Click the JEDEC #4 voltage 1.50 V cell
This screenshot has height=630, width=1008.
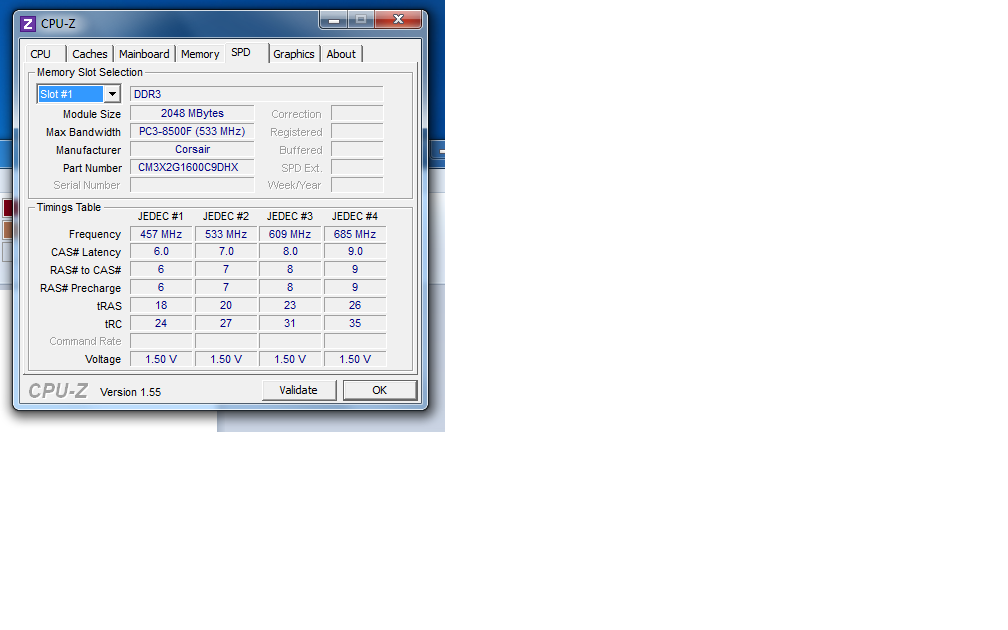click(x=355, y=359)
